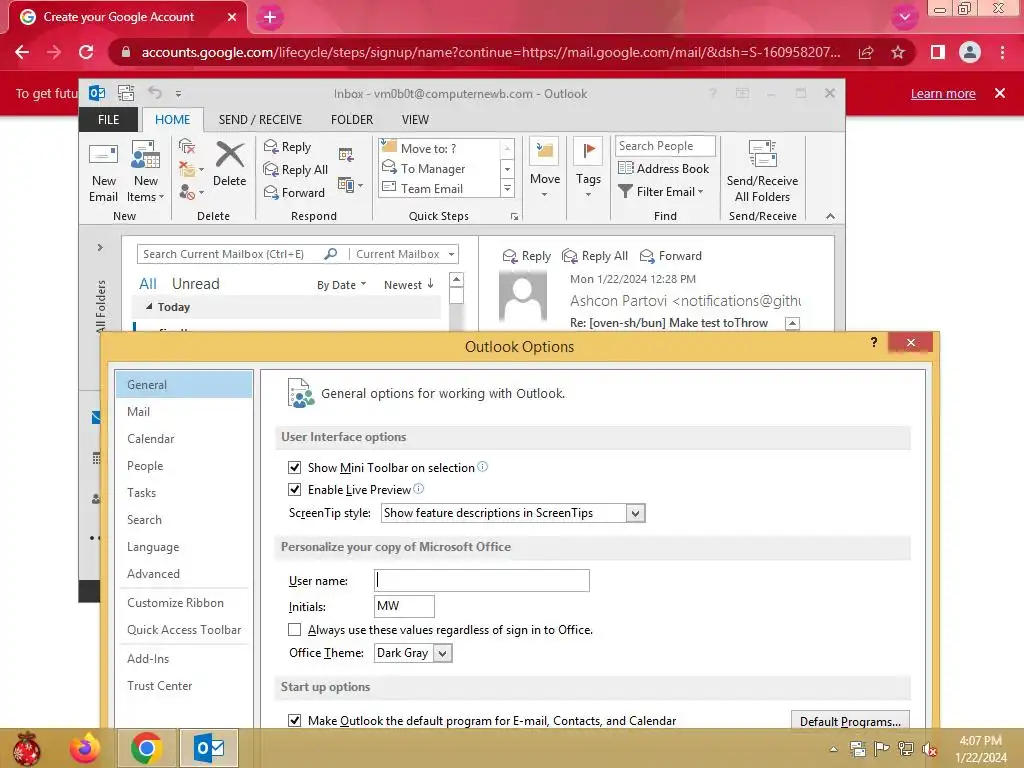Collapse the Today group

click(149, 306)
